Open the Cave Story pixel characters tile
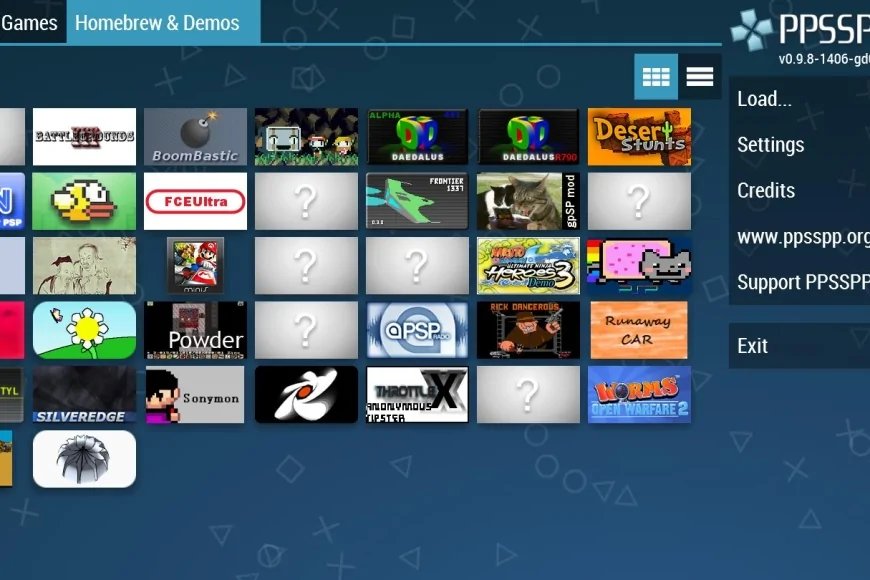 [x=306, y=137]
